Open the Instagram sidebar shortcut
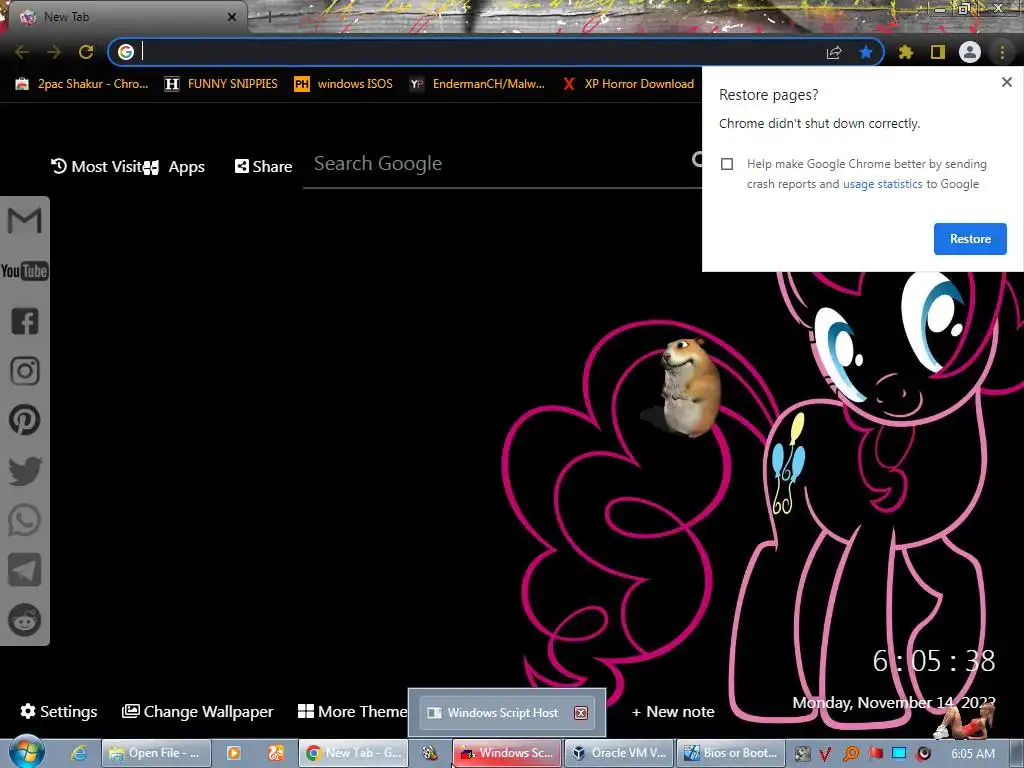This screenshot has width=1024, height=768. 25,371
